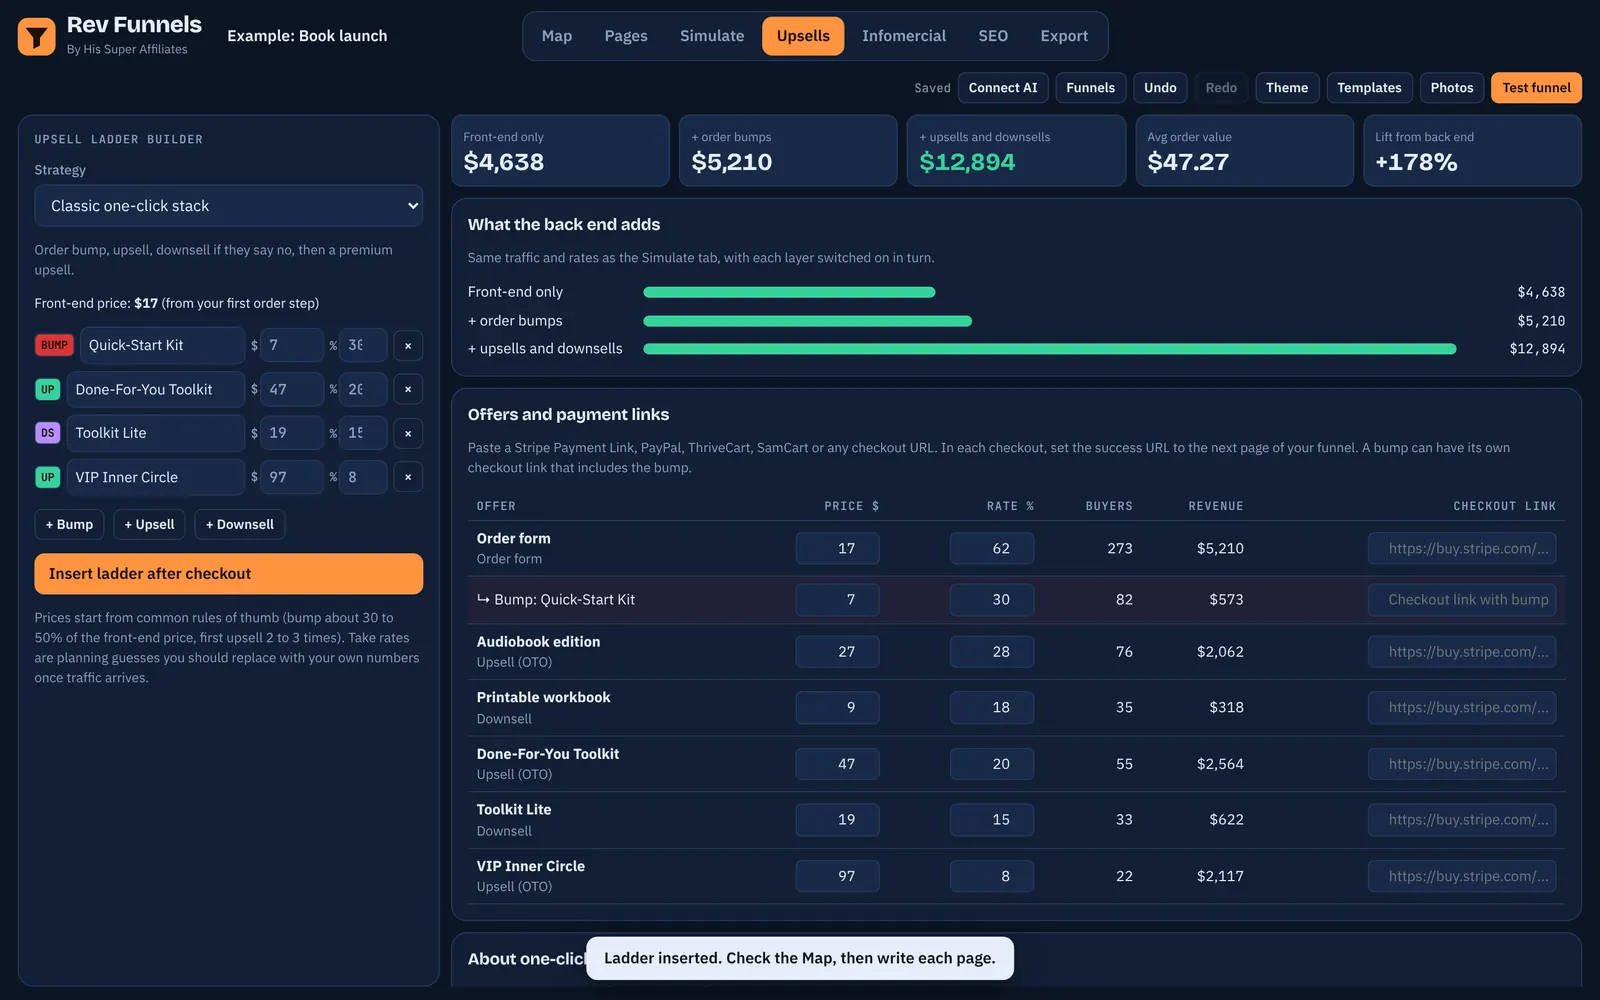Edit the Order form price field

coord(838,548)
